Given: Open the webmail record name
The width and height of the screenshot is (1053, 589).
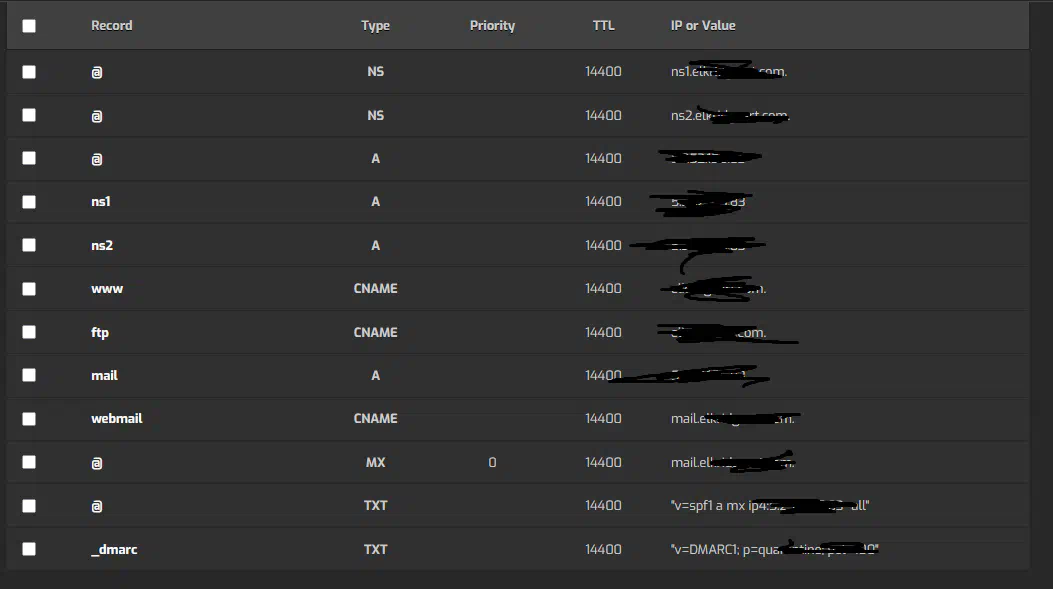Looking at the screenshot, I should click(x=117, y=418).
